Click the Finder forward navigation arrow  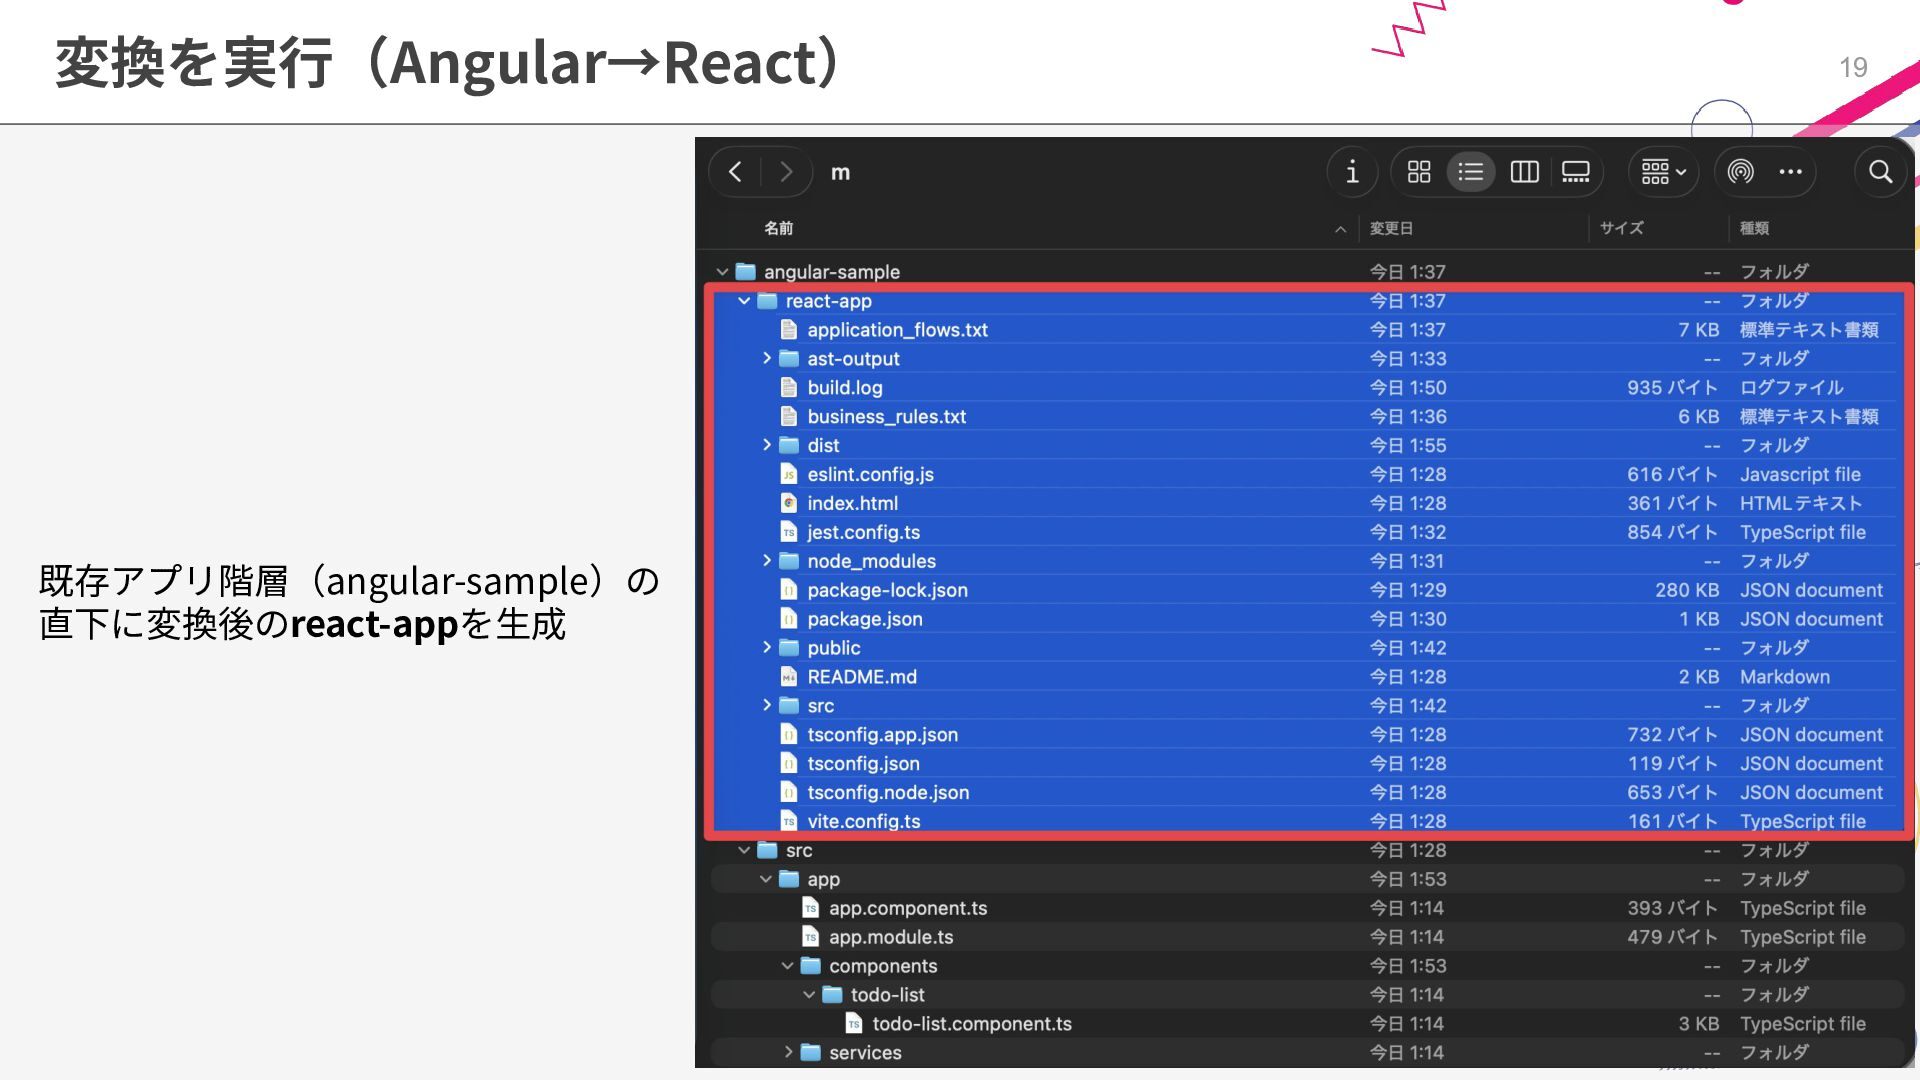[x=786, y=172]
